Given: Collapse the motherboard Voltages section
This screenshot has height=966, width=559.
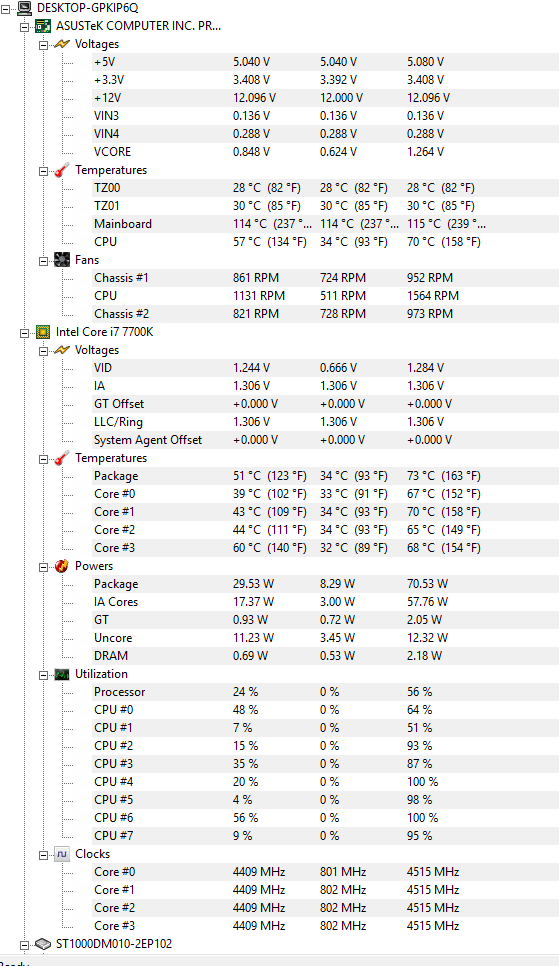Looking at the screenshot, I should 43,45.
